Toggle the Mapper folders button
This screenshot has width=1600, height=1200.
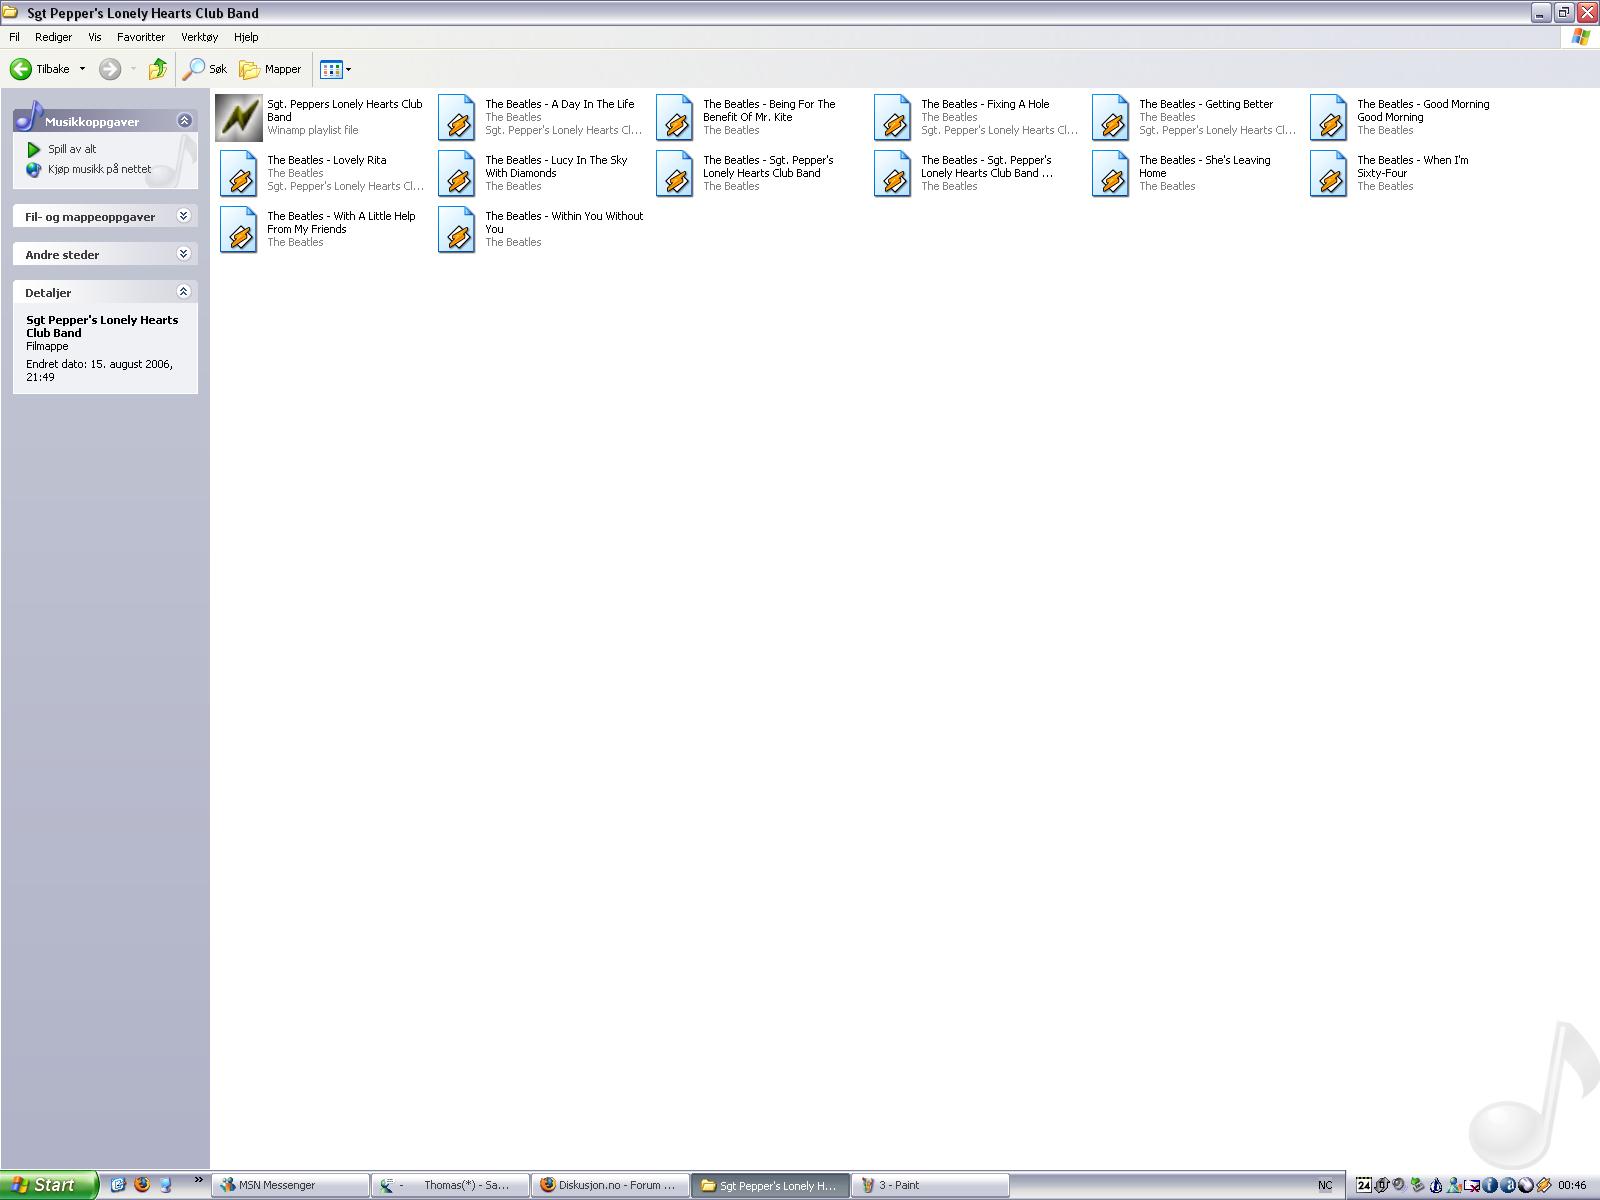pos(270,69)
